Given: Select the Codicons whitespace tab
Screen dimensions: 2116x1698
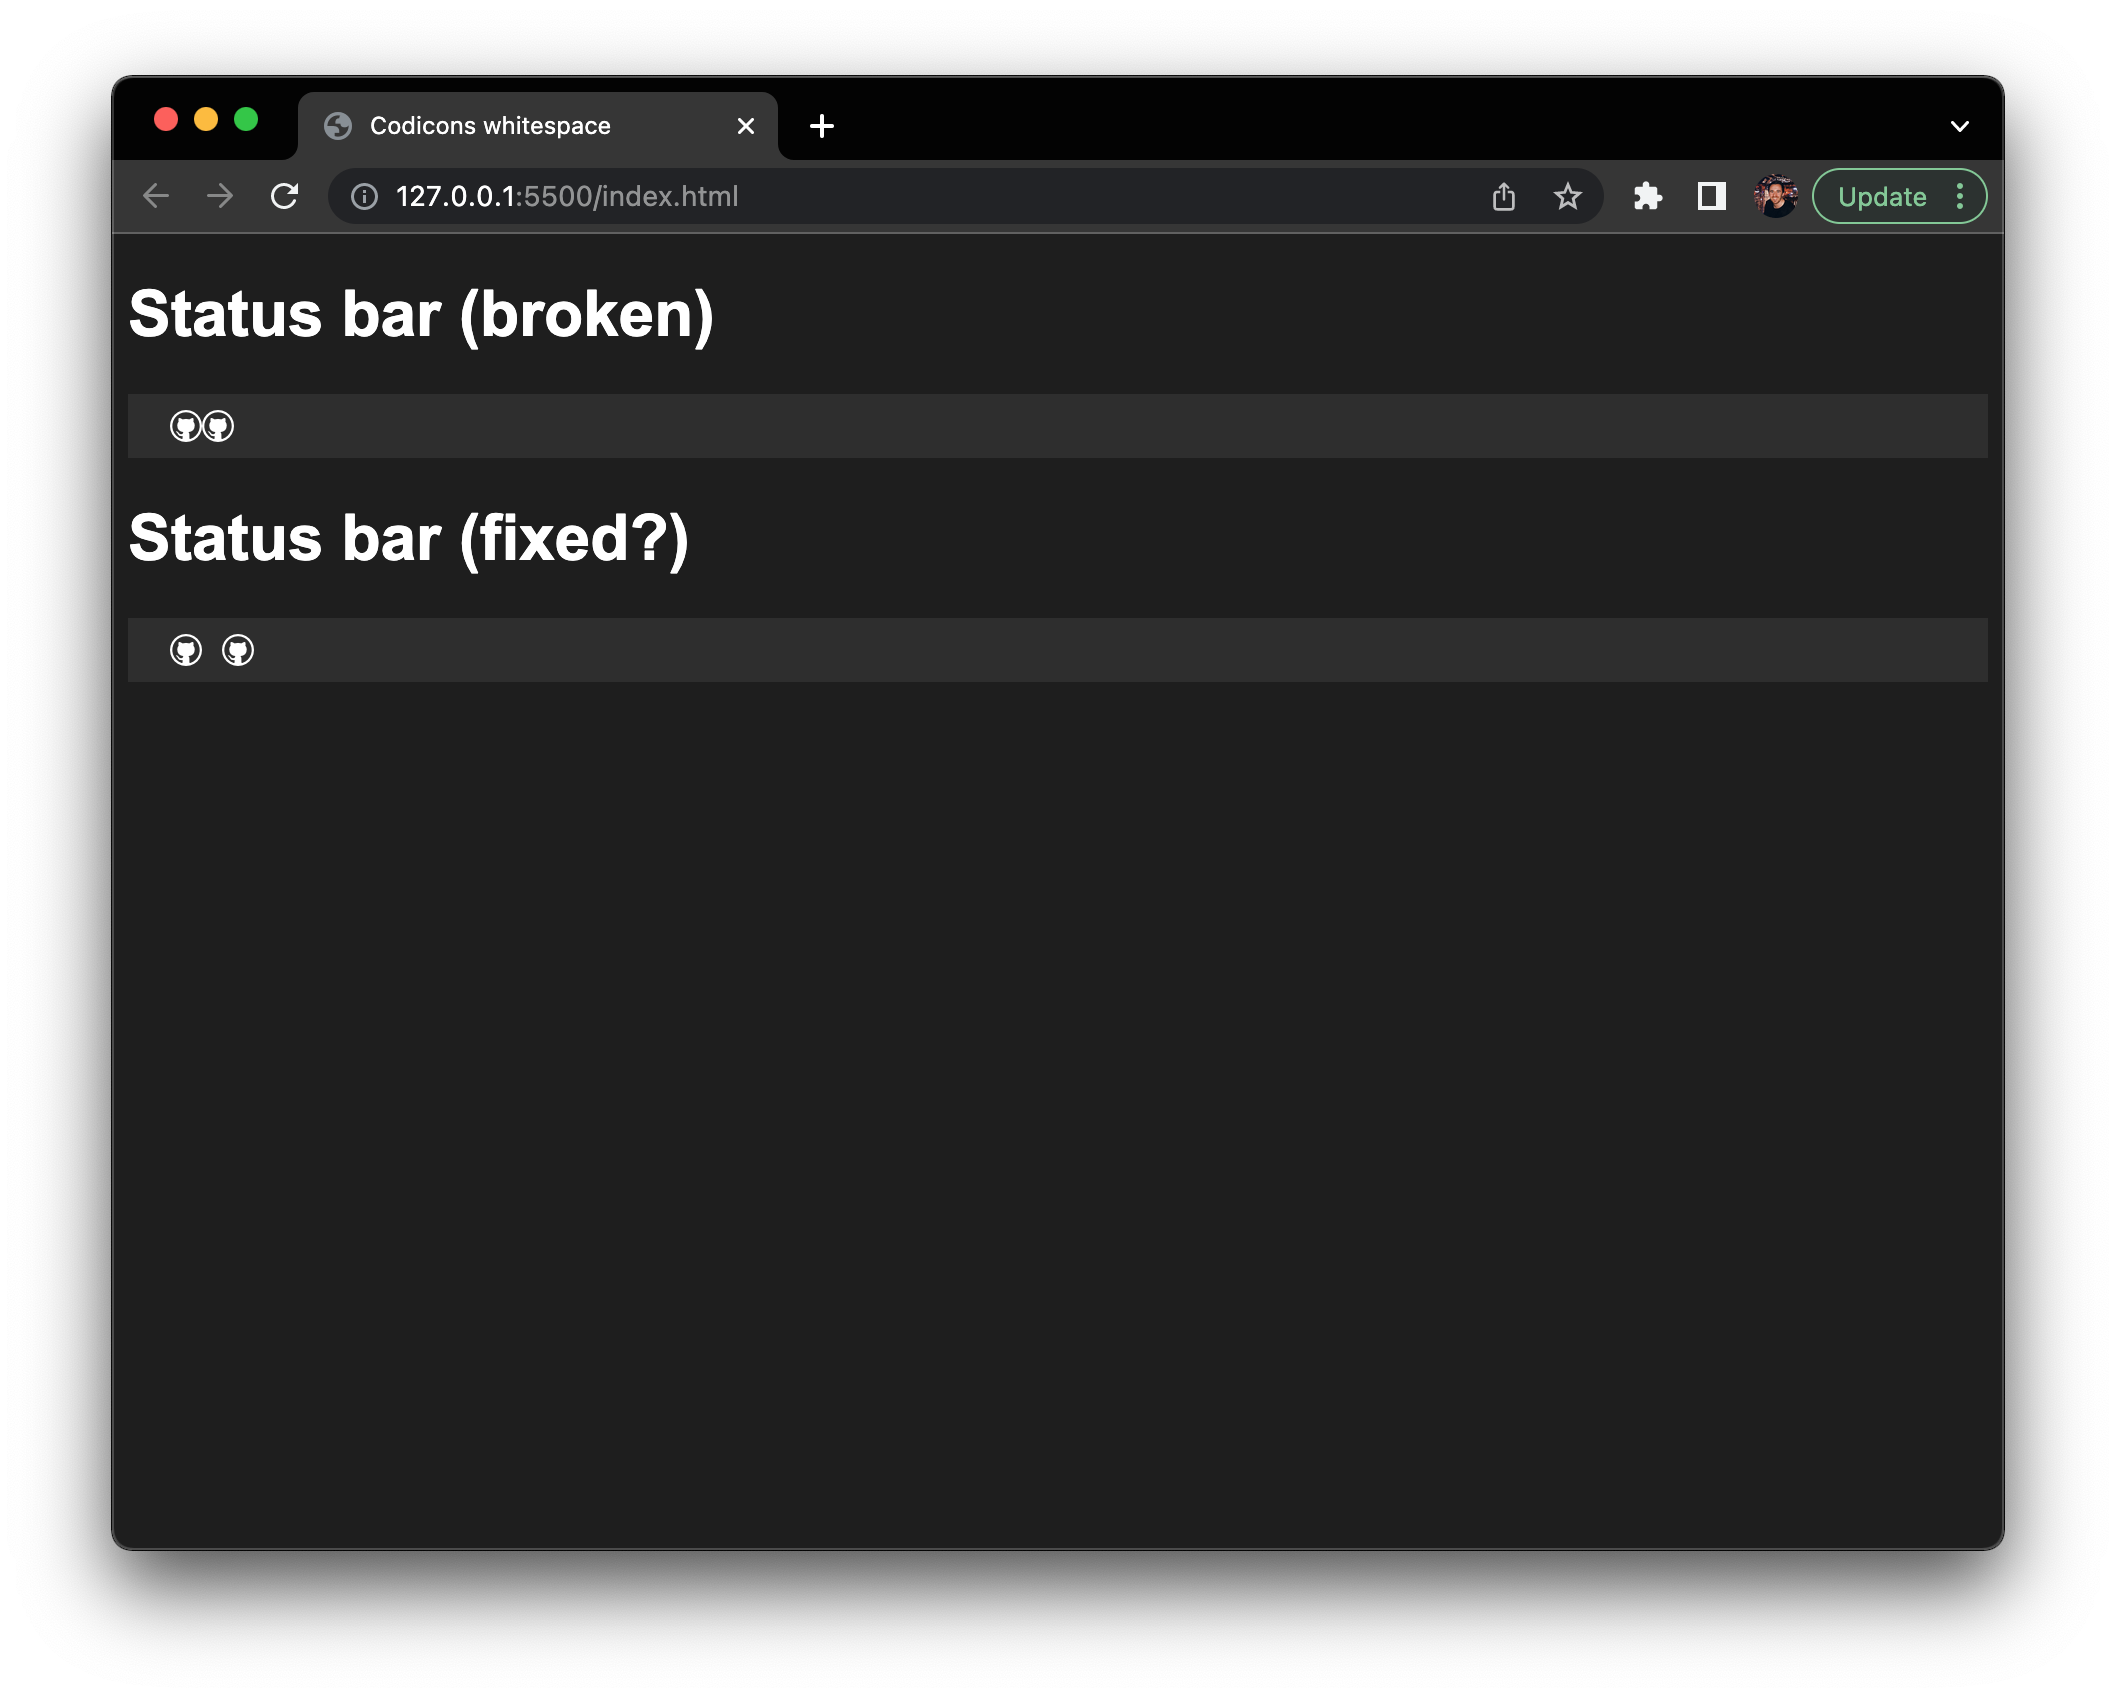Looking at the screenshot, I should (490, 127).
